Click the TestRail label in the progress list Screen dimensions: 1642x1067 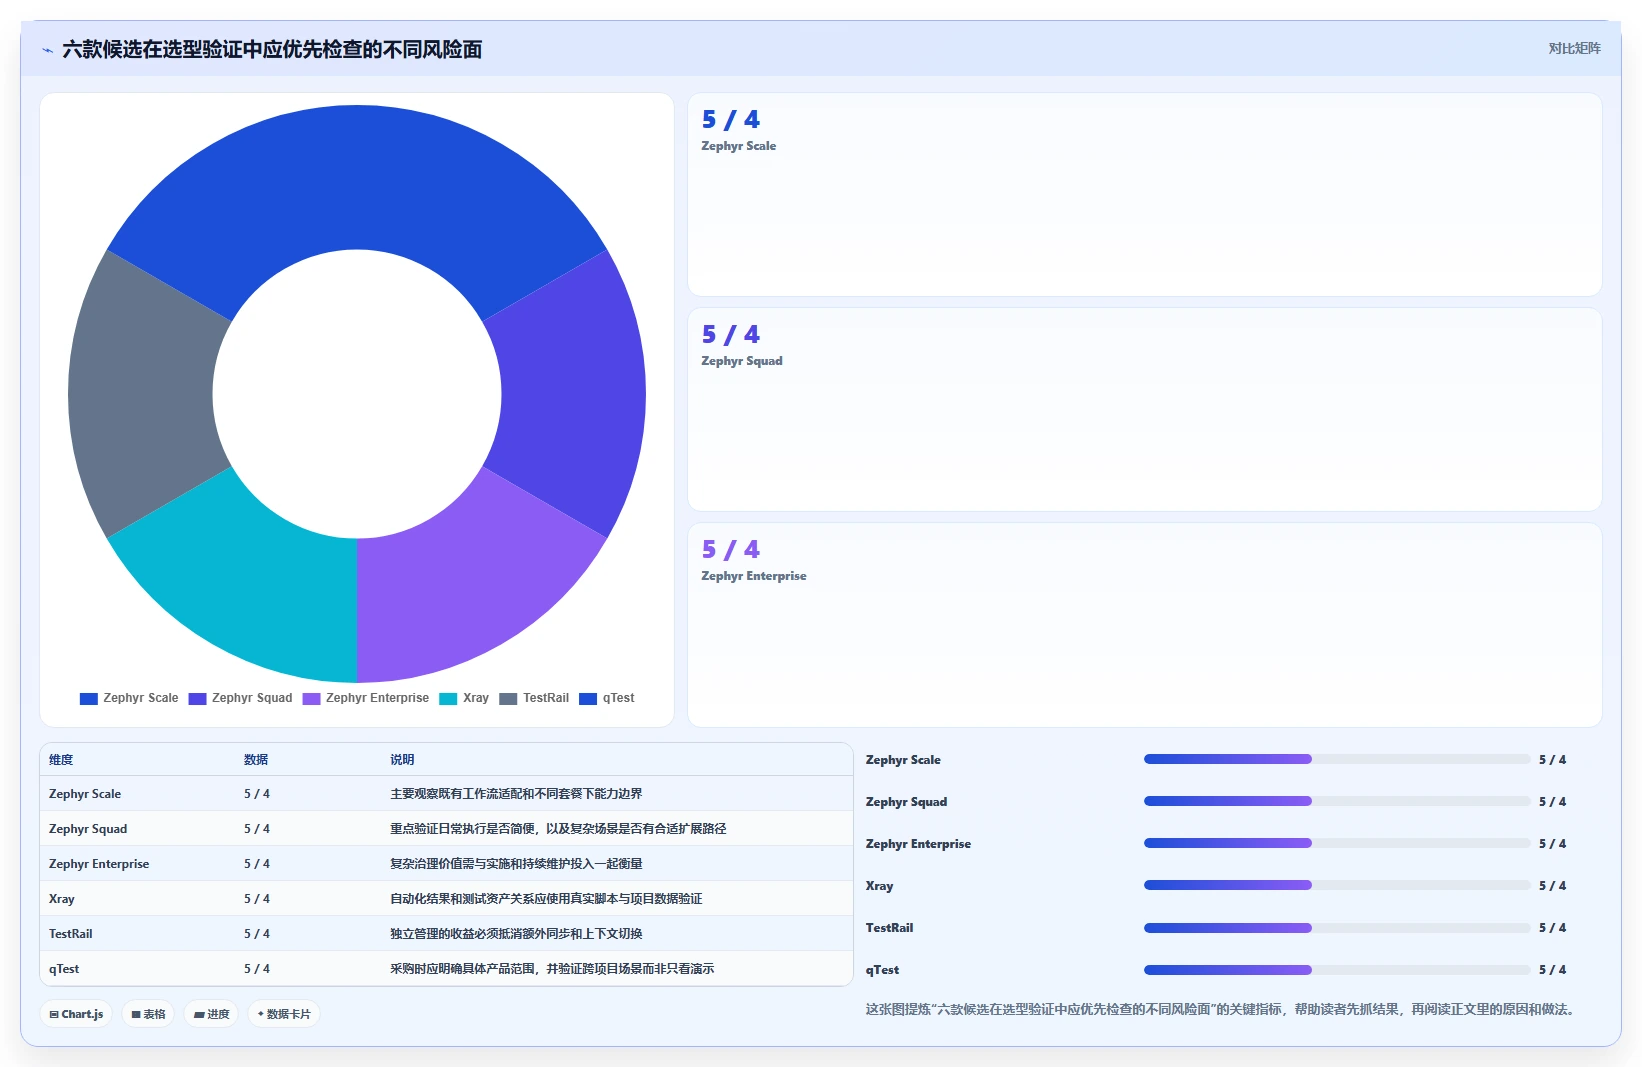pos(889,928)
